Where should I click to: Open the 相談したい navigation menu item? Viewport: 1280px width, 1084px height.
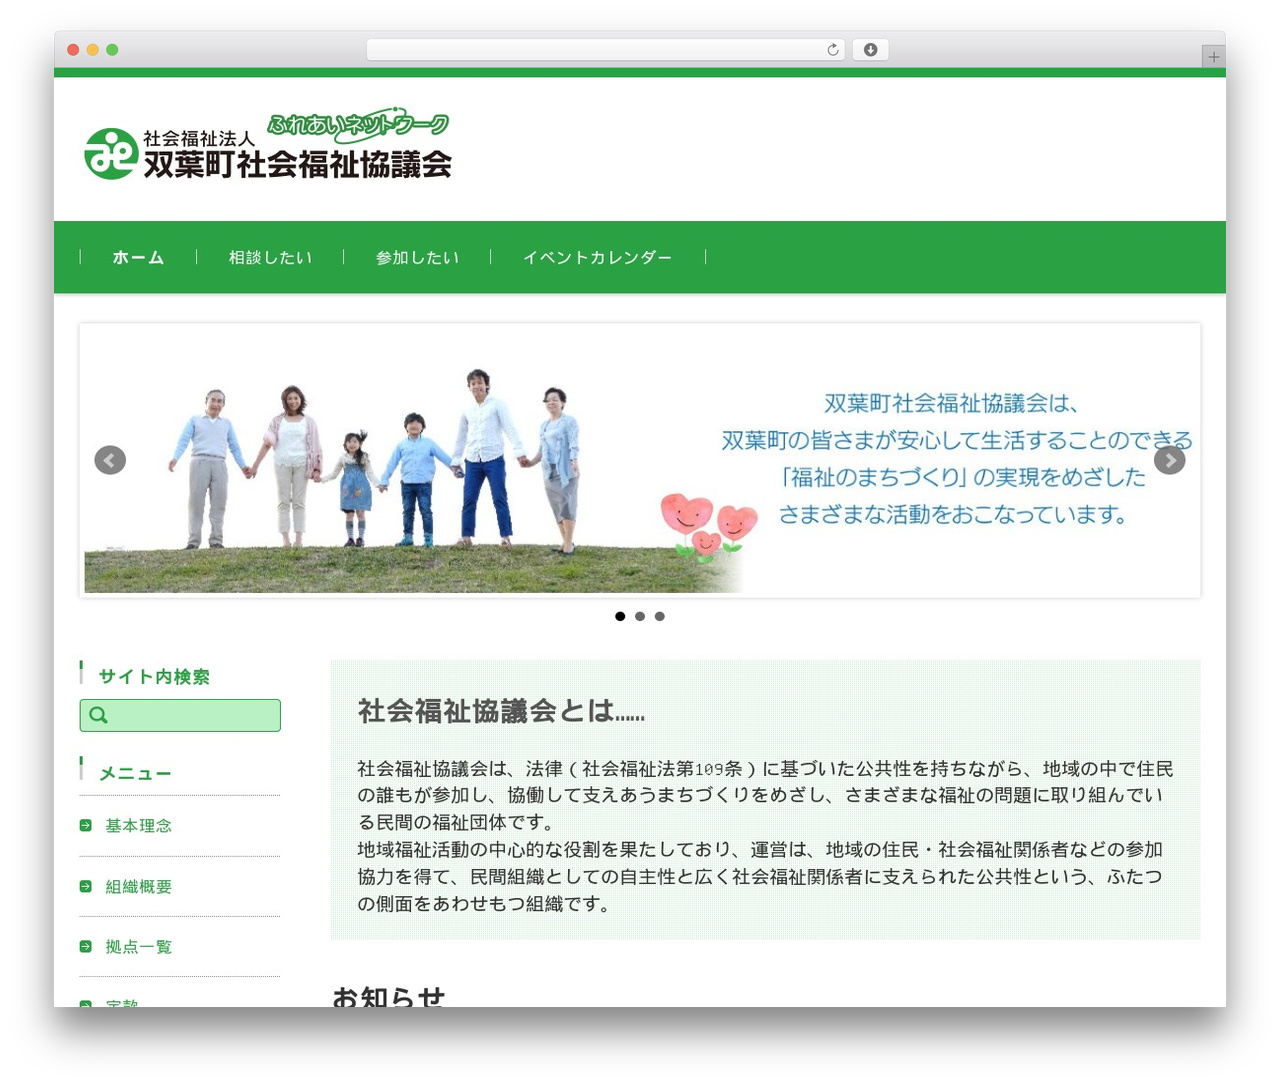(270, 257)
